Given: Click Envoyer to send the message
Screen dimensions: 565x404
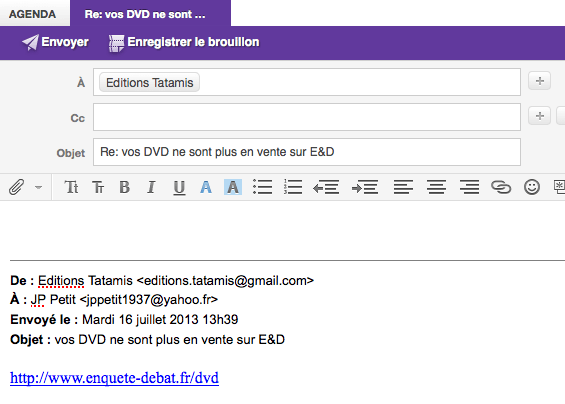Looking at the screenshot, I should 55,42.
